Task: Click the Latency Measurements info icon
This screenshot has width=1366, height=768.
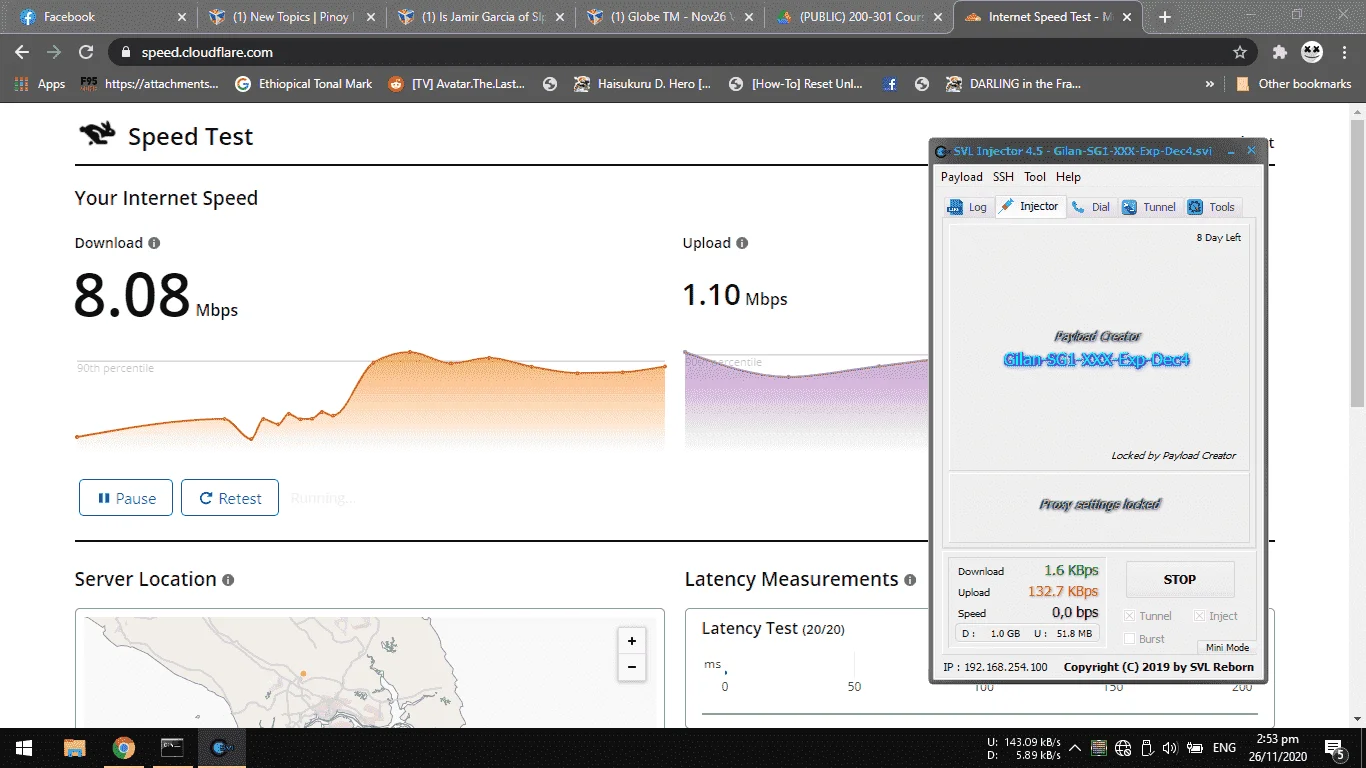Action: point(910,580)
